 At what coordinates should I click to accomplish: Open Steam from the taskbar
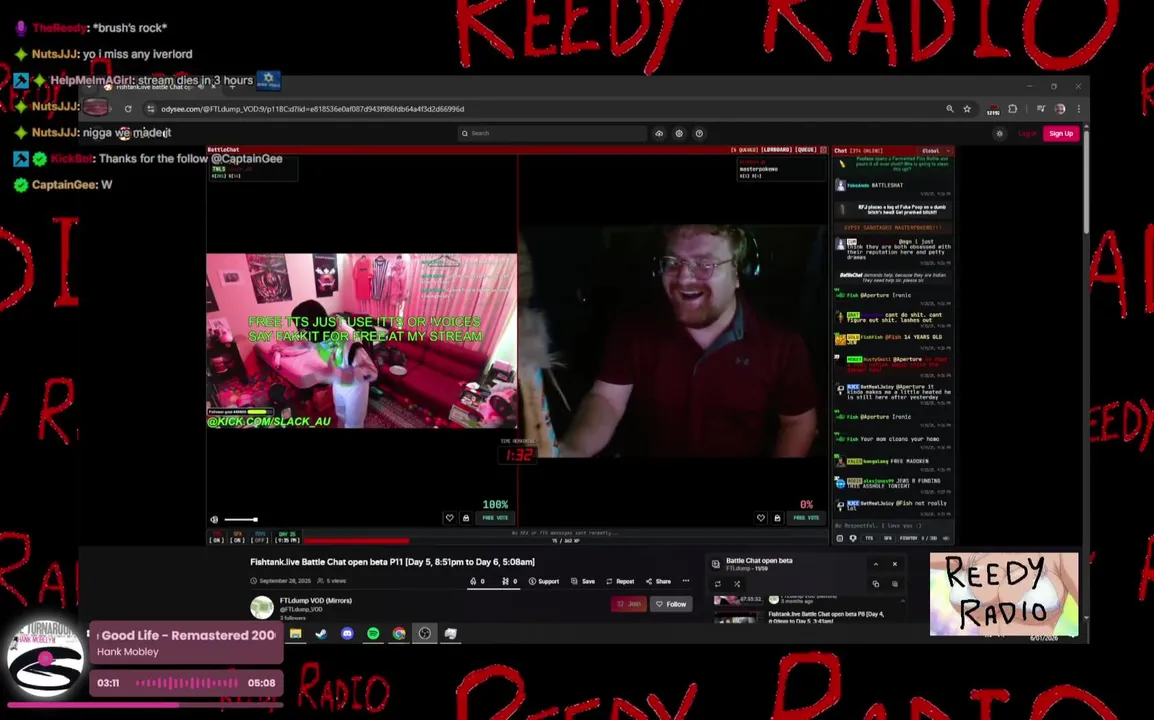321,633
